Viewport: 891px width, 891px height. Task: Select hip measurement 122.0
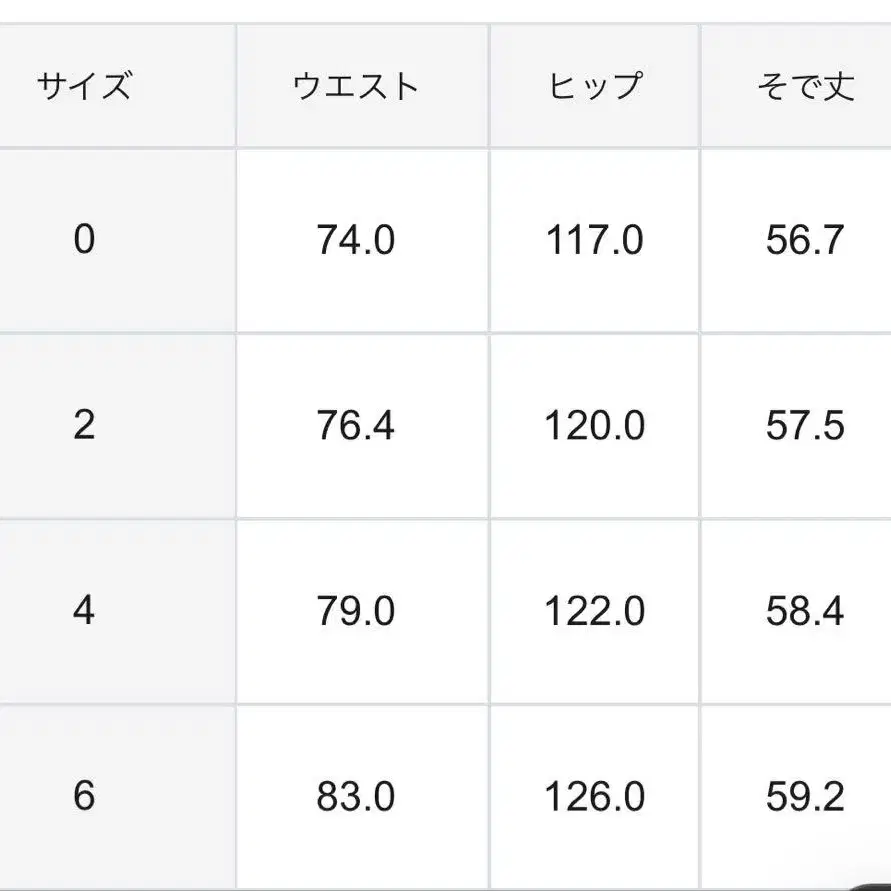(594, 611)
